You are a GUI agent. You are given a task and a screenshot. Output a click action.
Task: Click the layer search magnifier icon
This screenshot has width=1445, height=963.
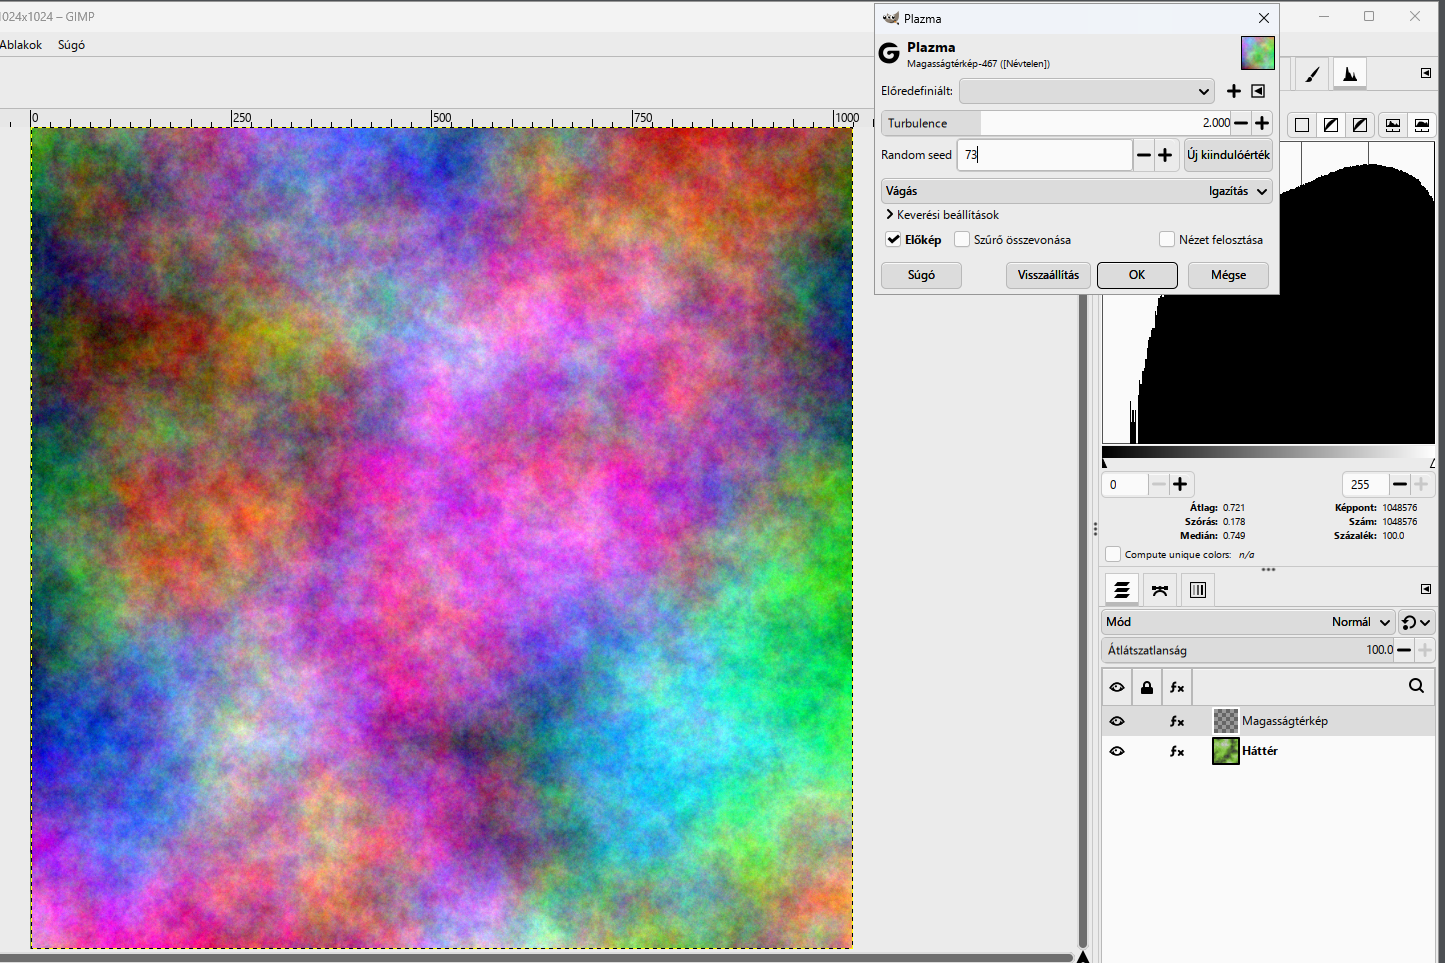pyautogui.click(x=1416, y=686)
